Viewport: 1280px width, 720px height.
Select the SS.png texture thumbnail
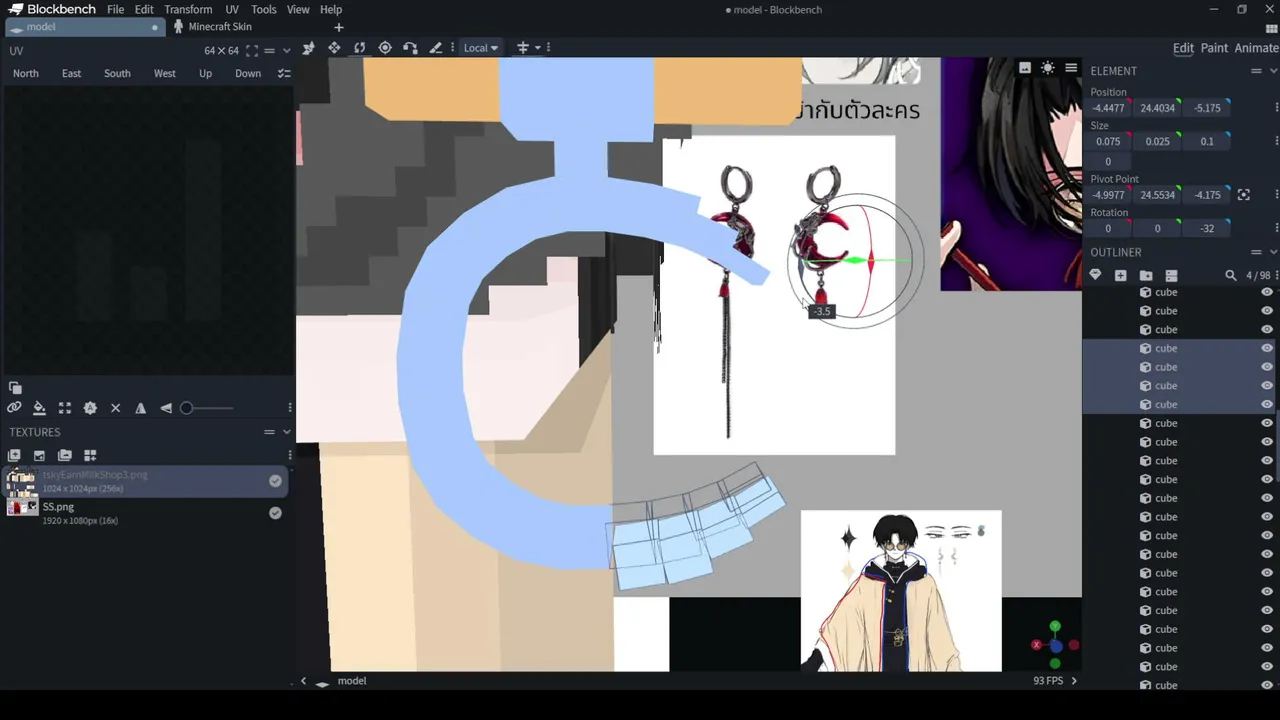pyautogui.click(x=22, y=508)
